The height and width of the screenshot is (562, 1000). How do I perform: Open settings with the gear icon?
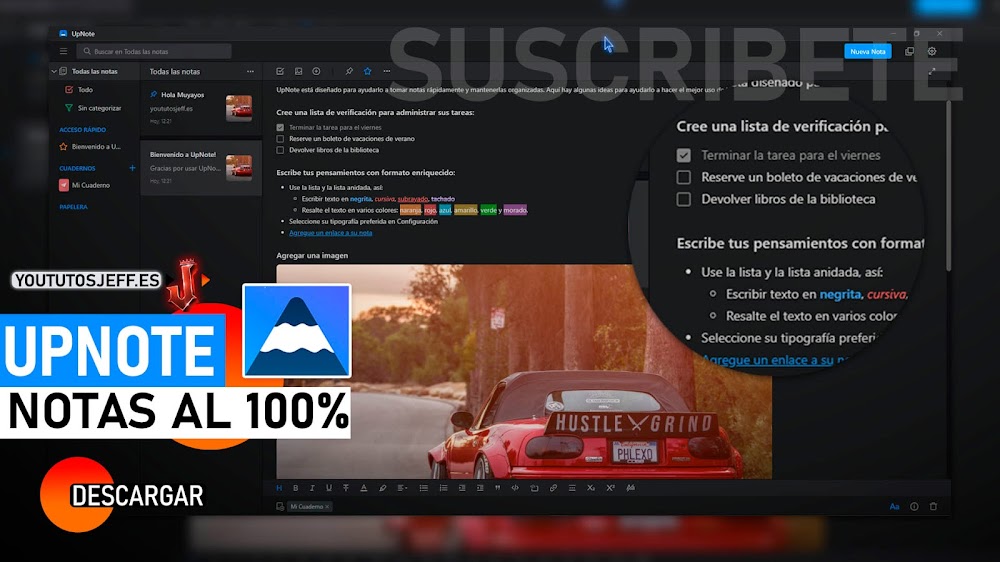(x=932, y=51)
